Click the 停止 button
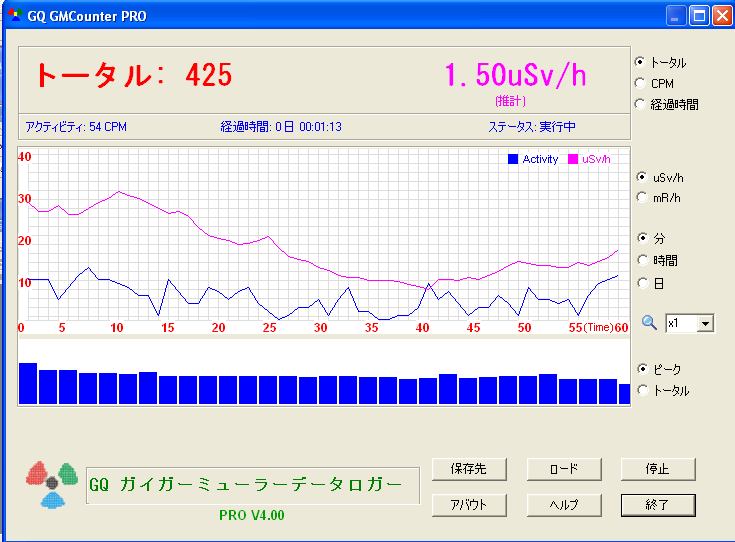Viewport: 735px width, 542px height. point(658,469)
